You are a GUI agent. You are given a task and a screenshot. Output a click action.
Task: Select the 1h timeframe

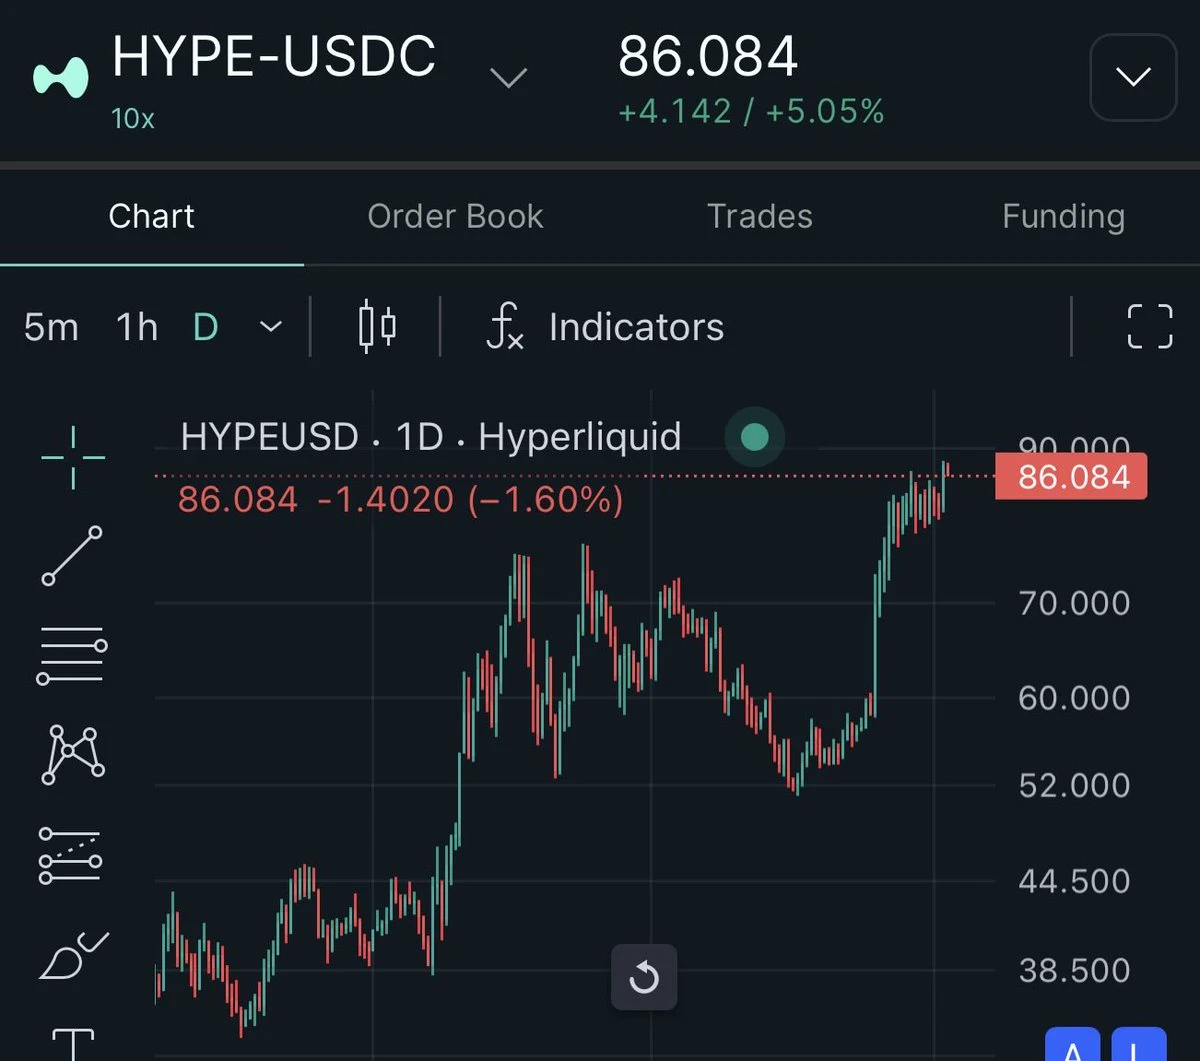coord(137,327)
